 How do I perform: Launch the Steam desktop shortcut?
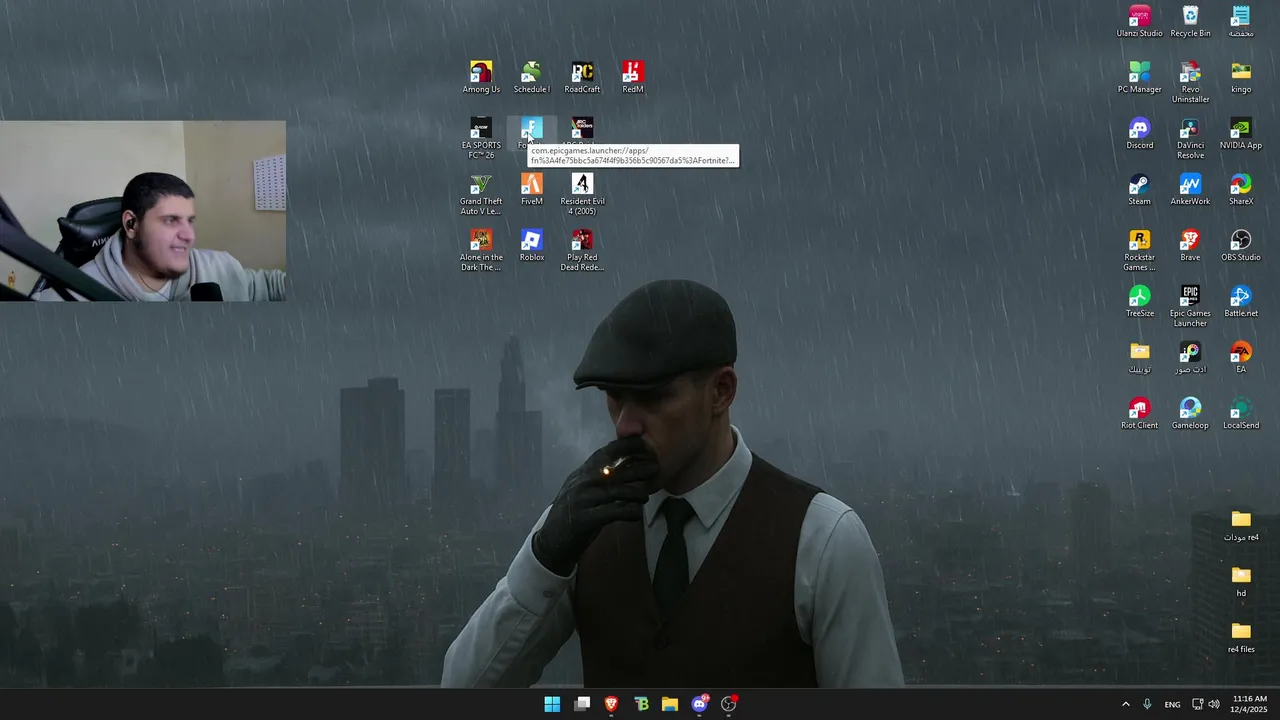(x=1139, y=189)
